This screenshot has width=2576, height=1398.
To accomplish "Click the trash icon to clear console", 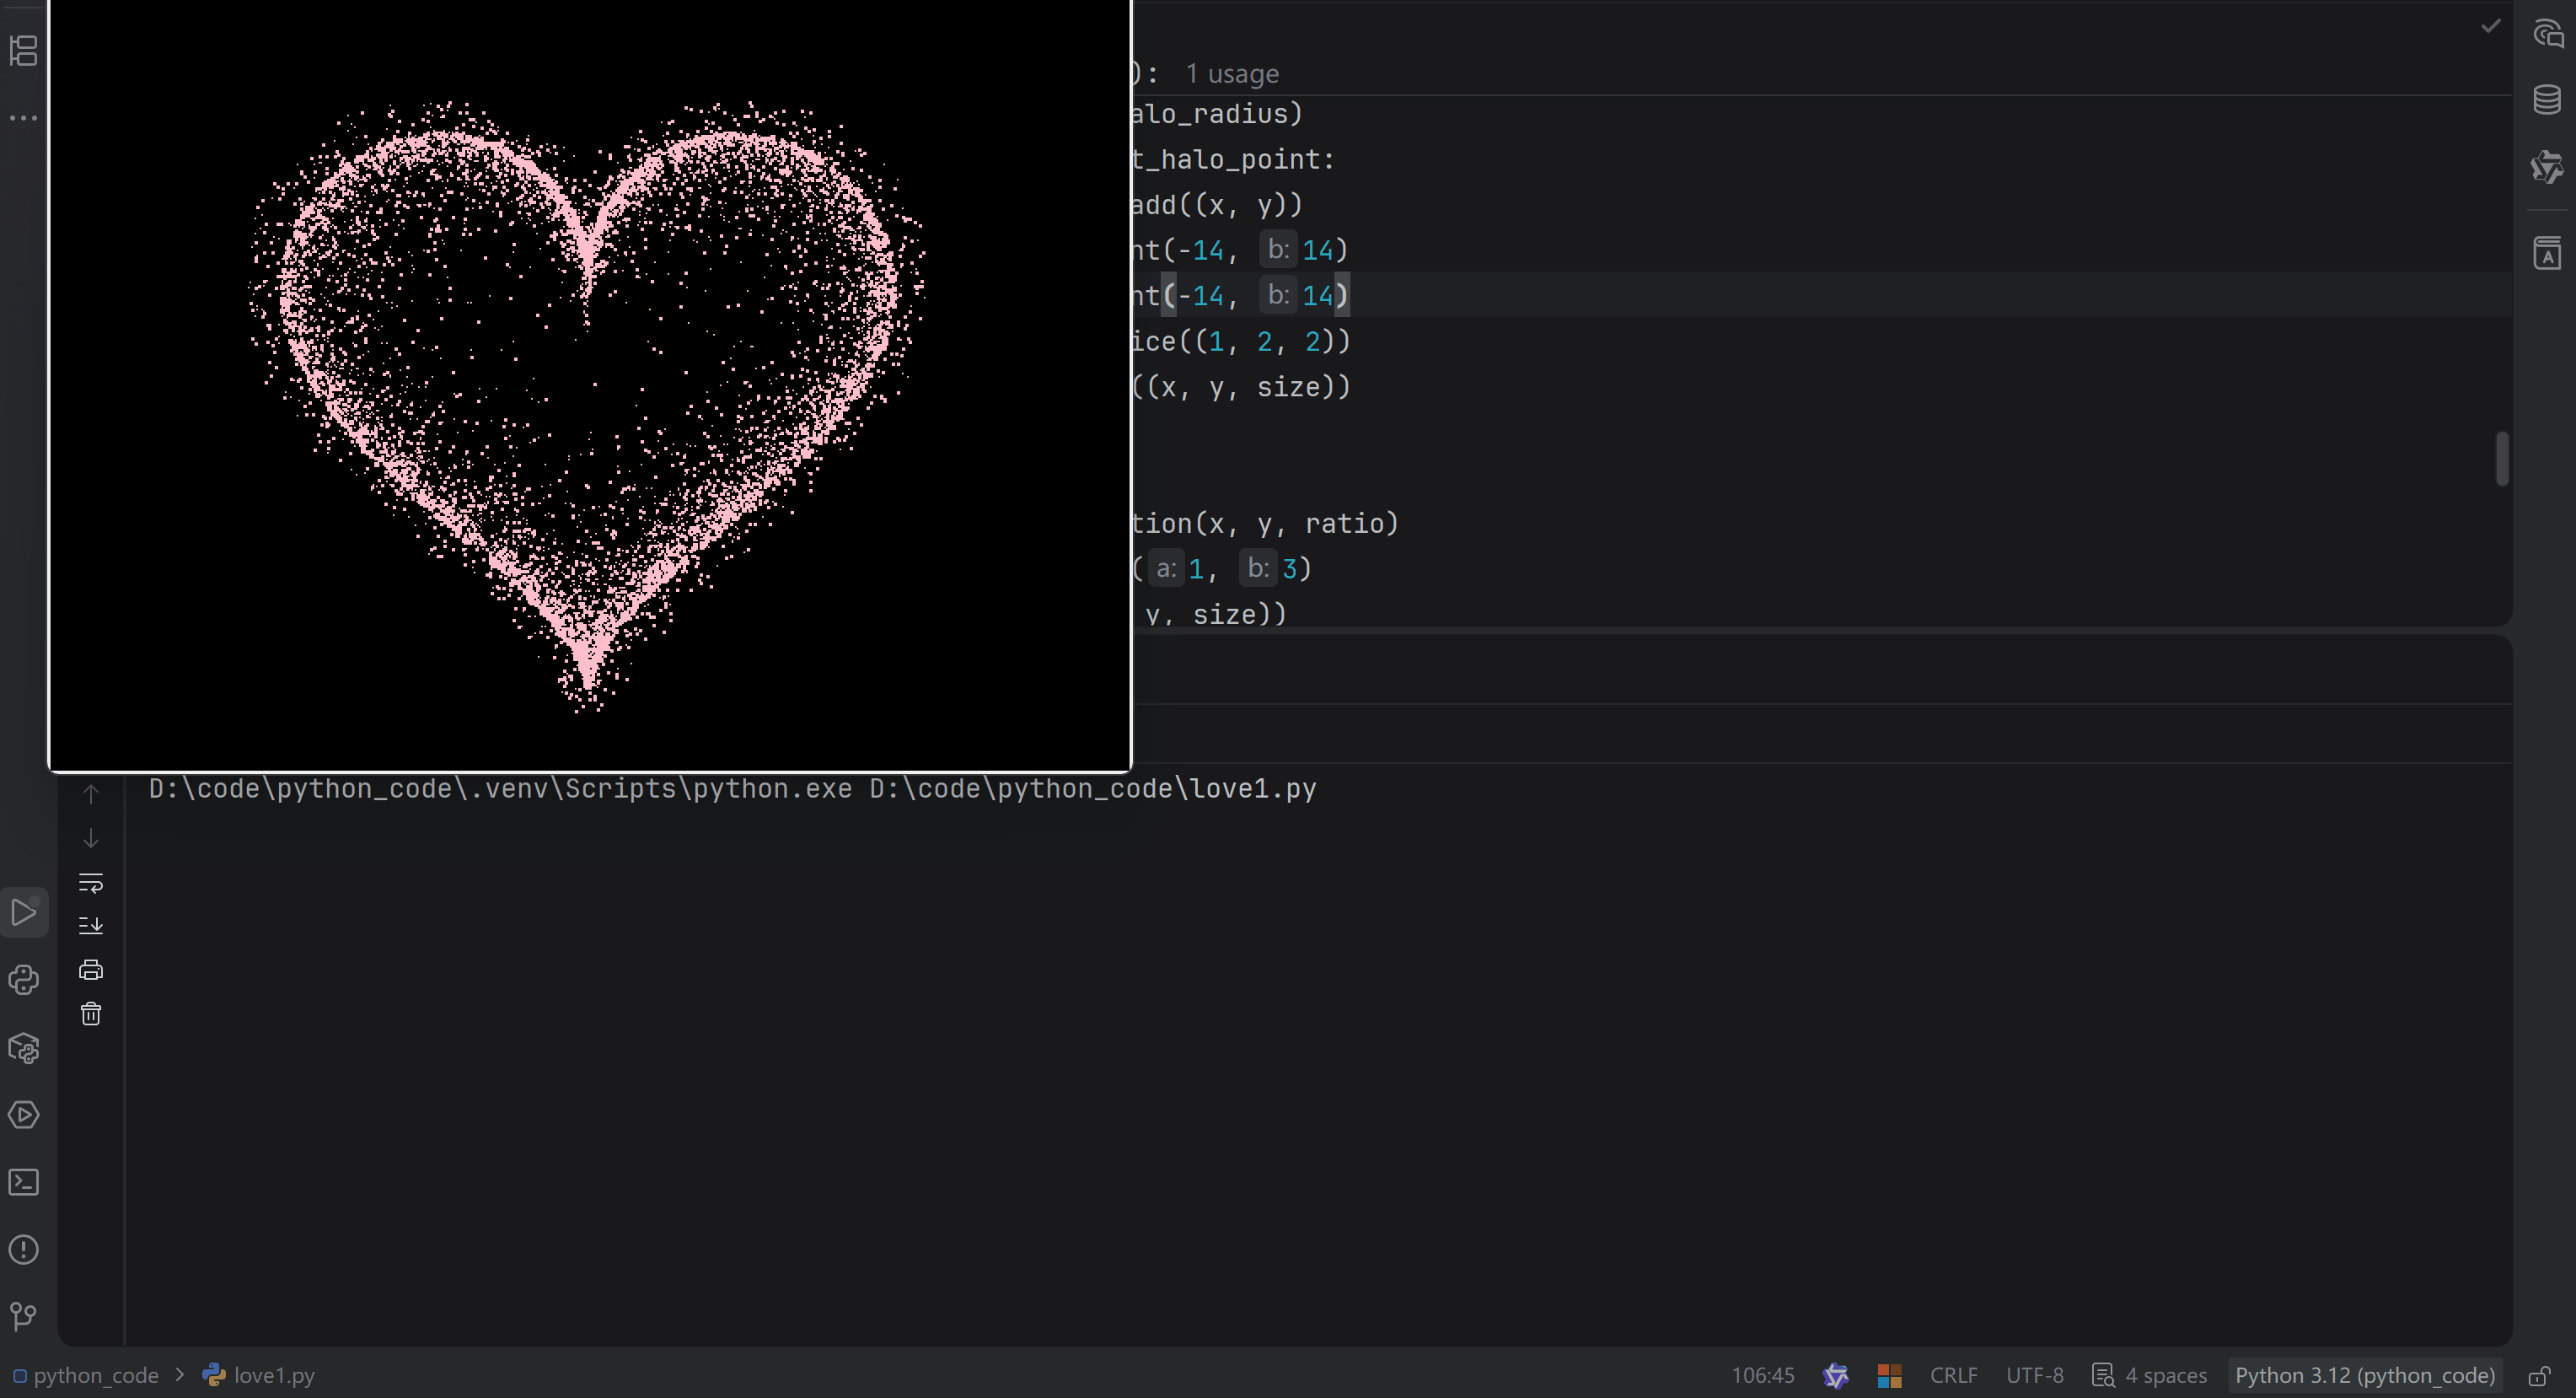I will click(91, 1014).
